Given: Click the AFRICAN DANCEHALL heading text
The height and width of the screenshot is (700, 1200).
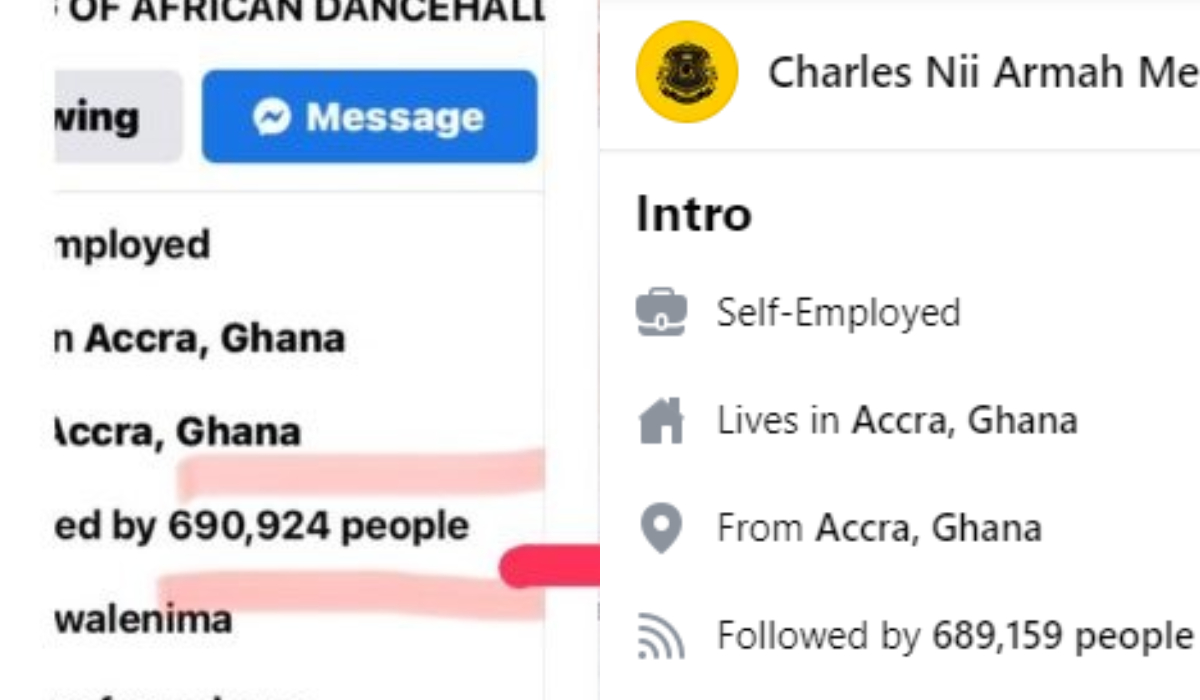Looking at the screenshot, I should point(339,12).
